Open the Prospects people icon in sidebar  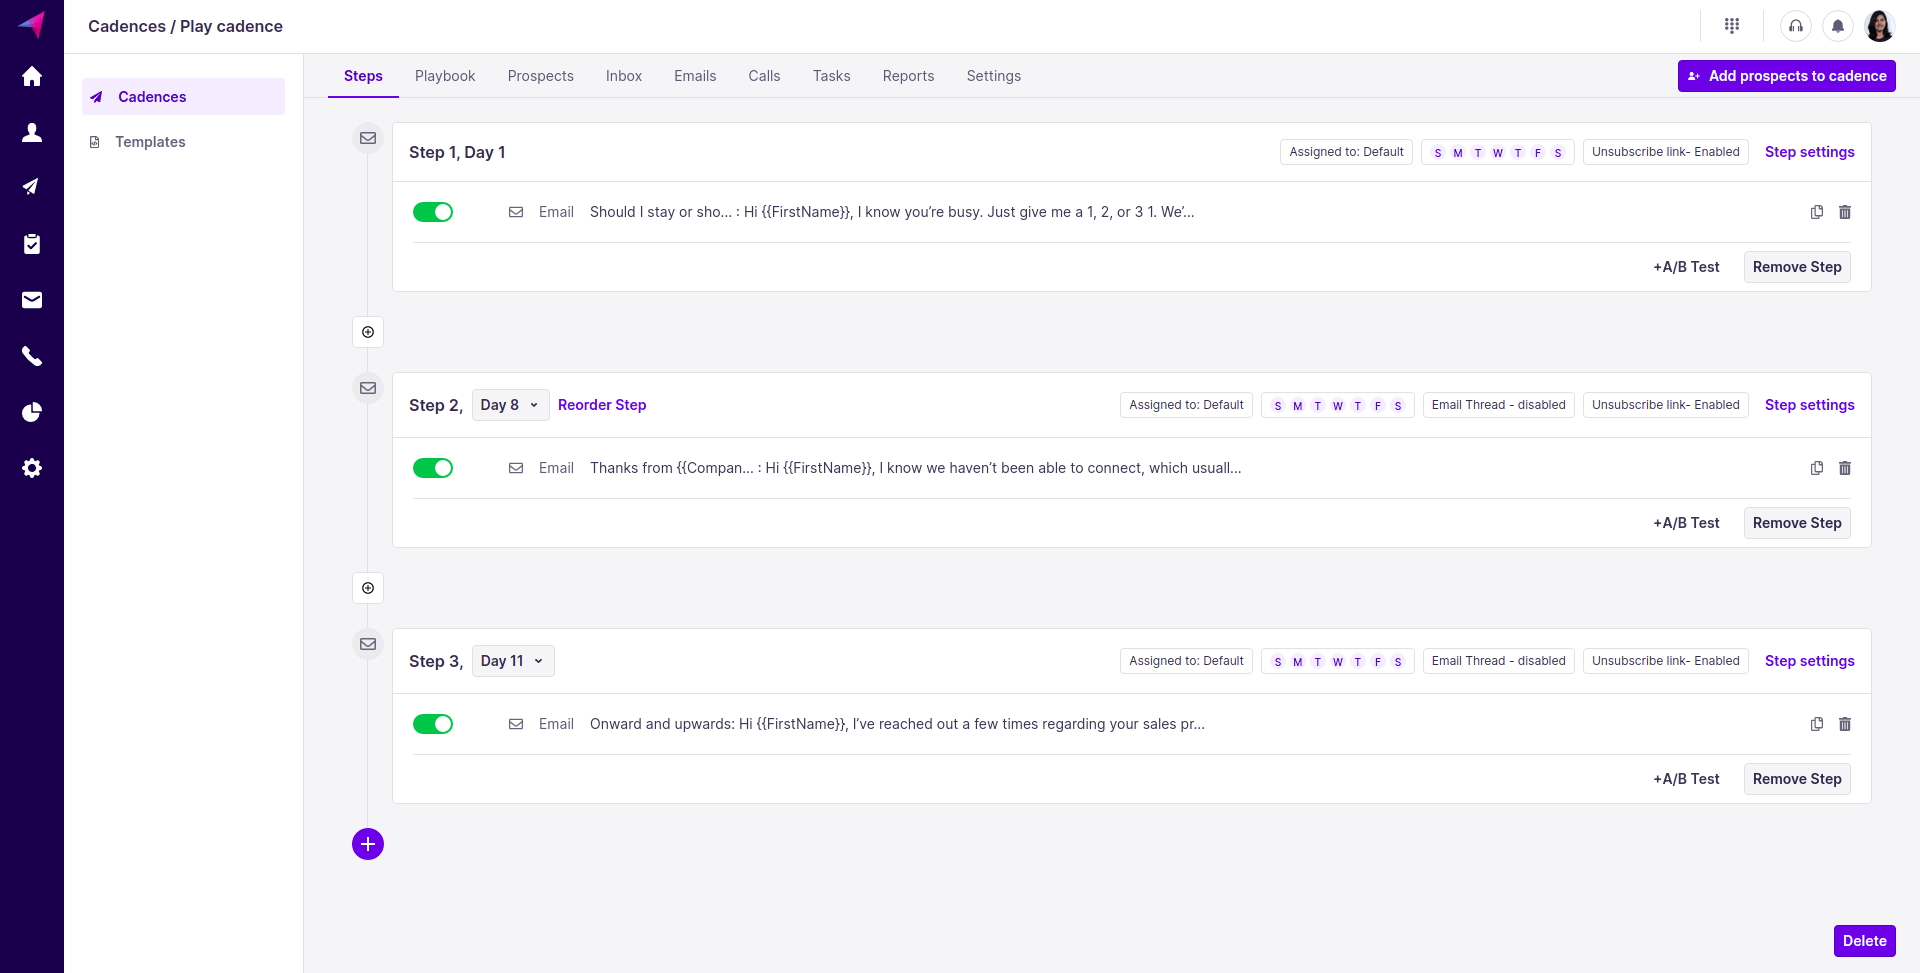32,132
